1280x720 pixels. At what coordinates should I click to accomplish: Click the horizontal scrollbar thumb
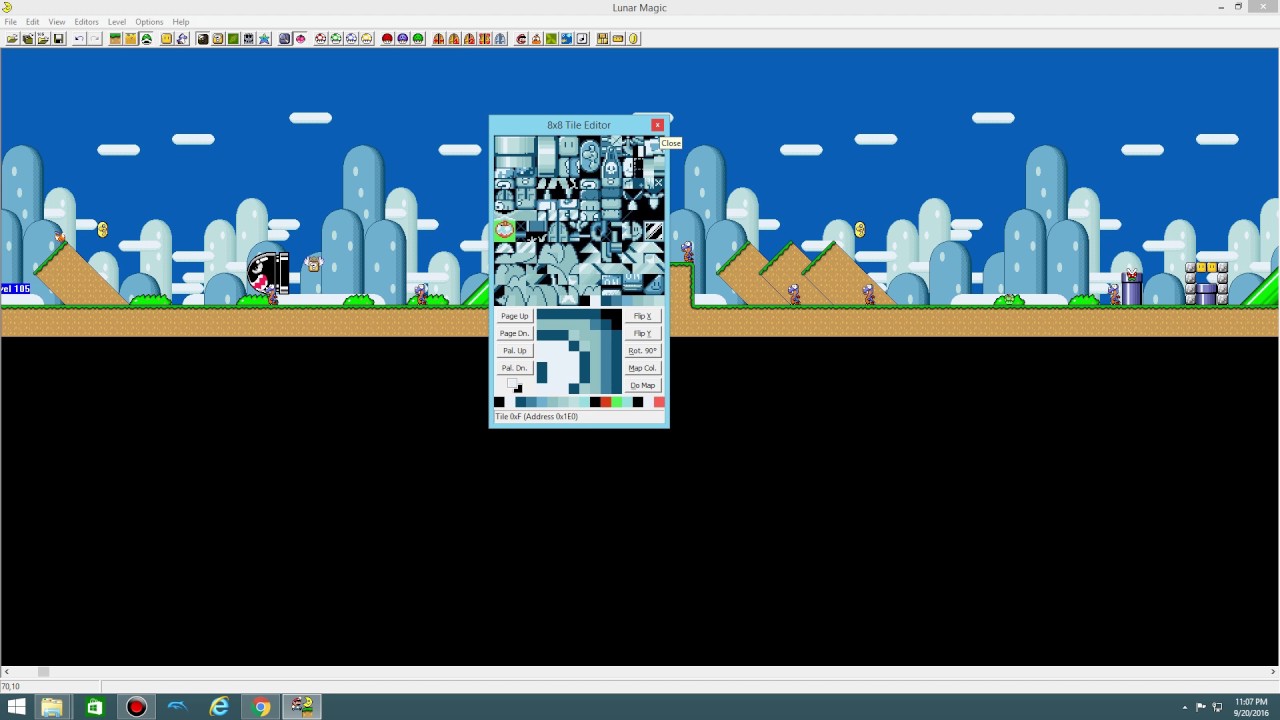click(x=43, y=672)
